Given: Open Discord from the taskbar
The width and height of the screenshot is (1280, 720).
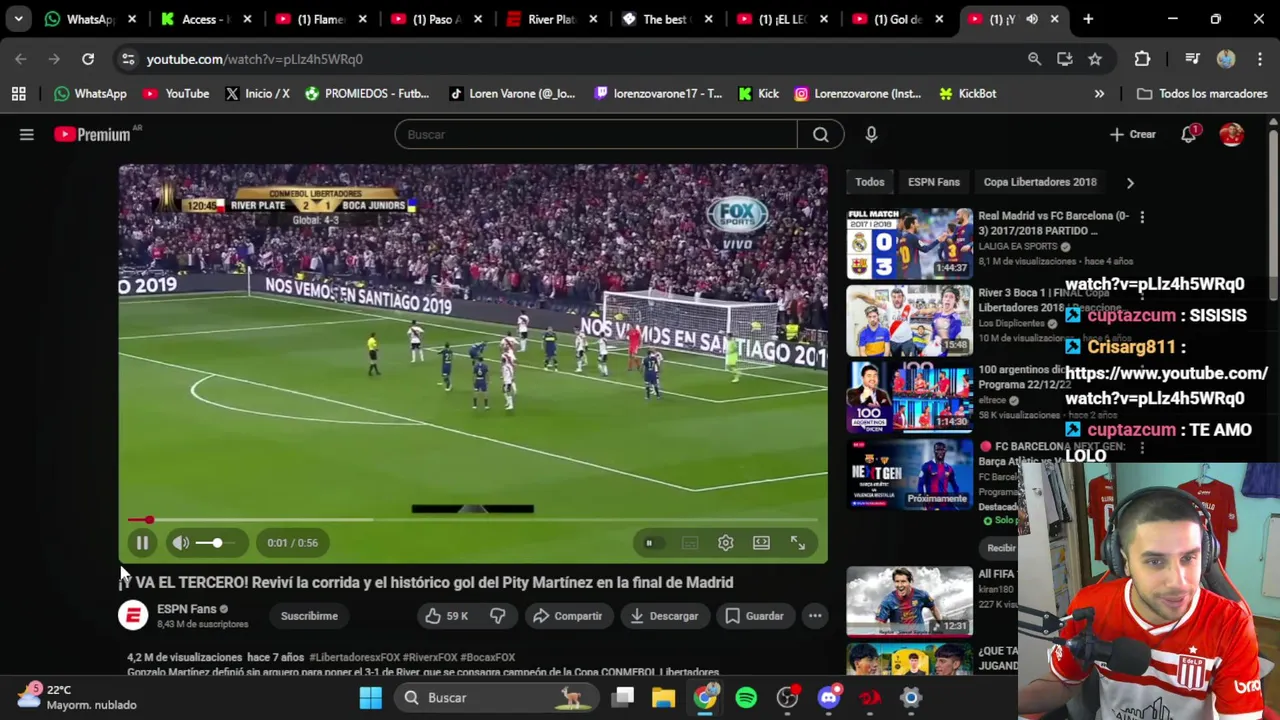Looking at the screenshot, I should (828, 698).
